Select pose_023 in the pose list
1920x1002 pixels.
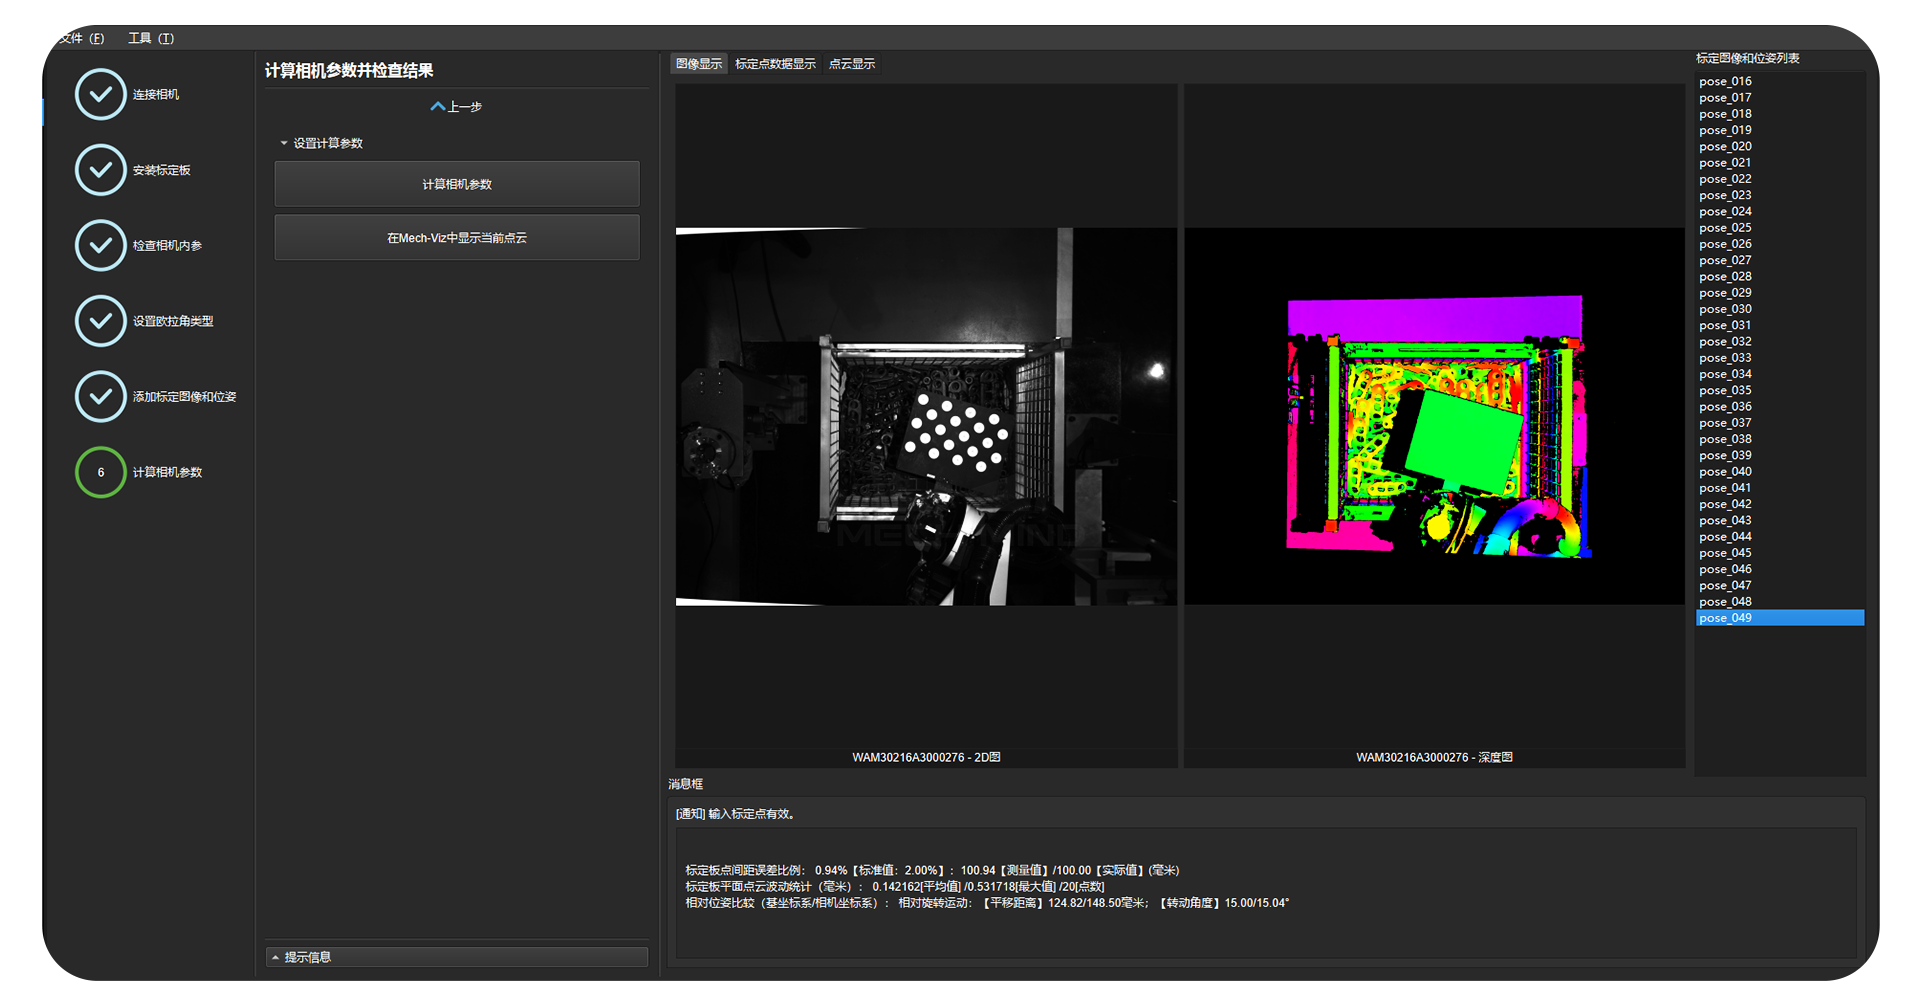1780,195
